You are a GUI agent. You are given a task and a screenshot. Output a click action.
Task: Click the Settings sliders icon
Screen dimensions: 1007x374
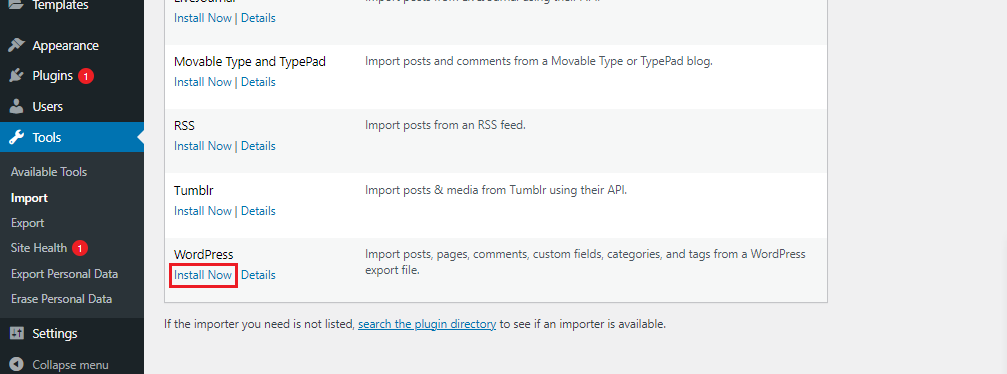17,334
